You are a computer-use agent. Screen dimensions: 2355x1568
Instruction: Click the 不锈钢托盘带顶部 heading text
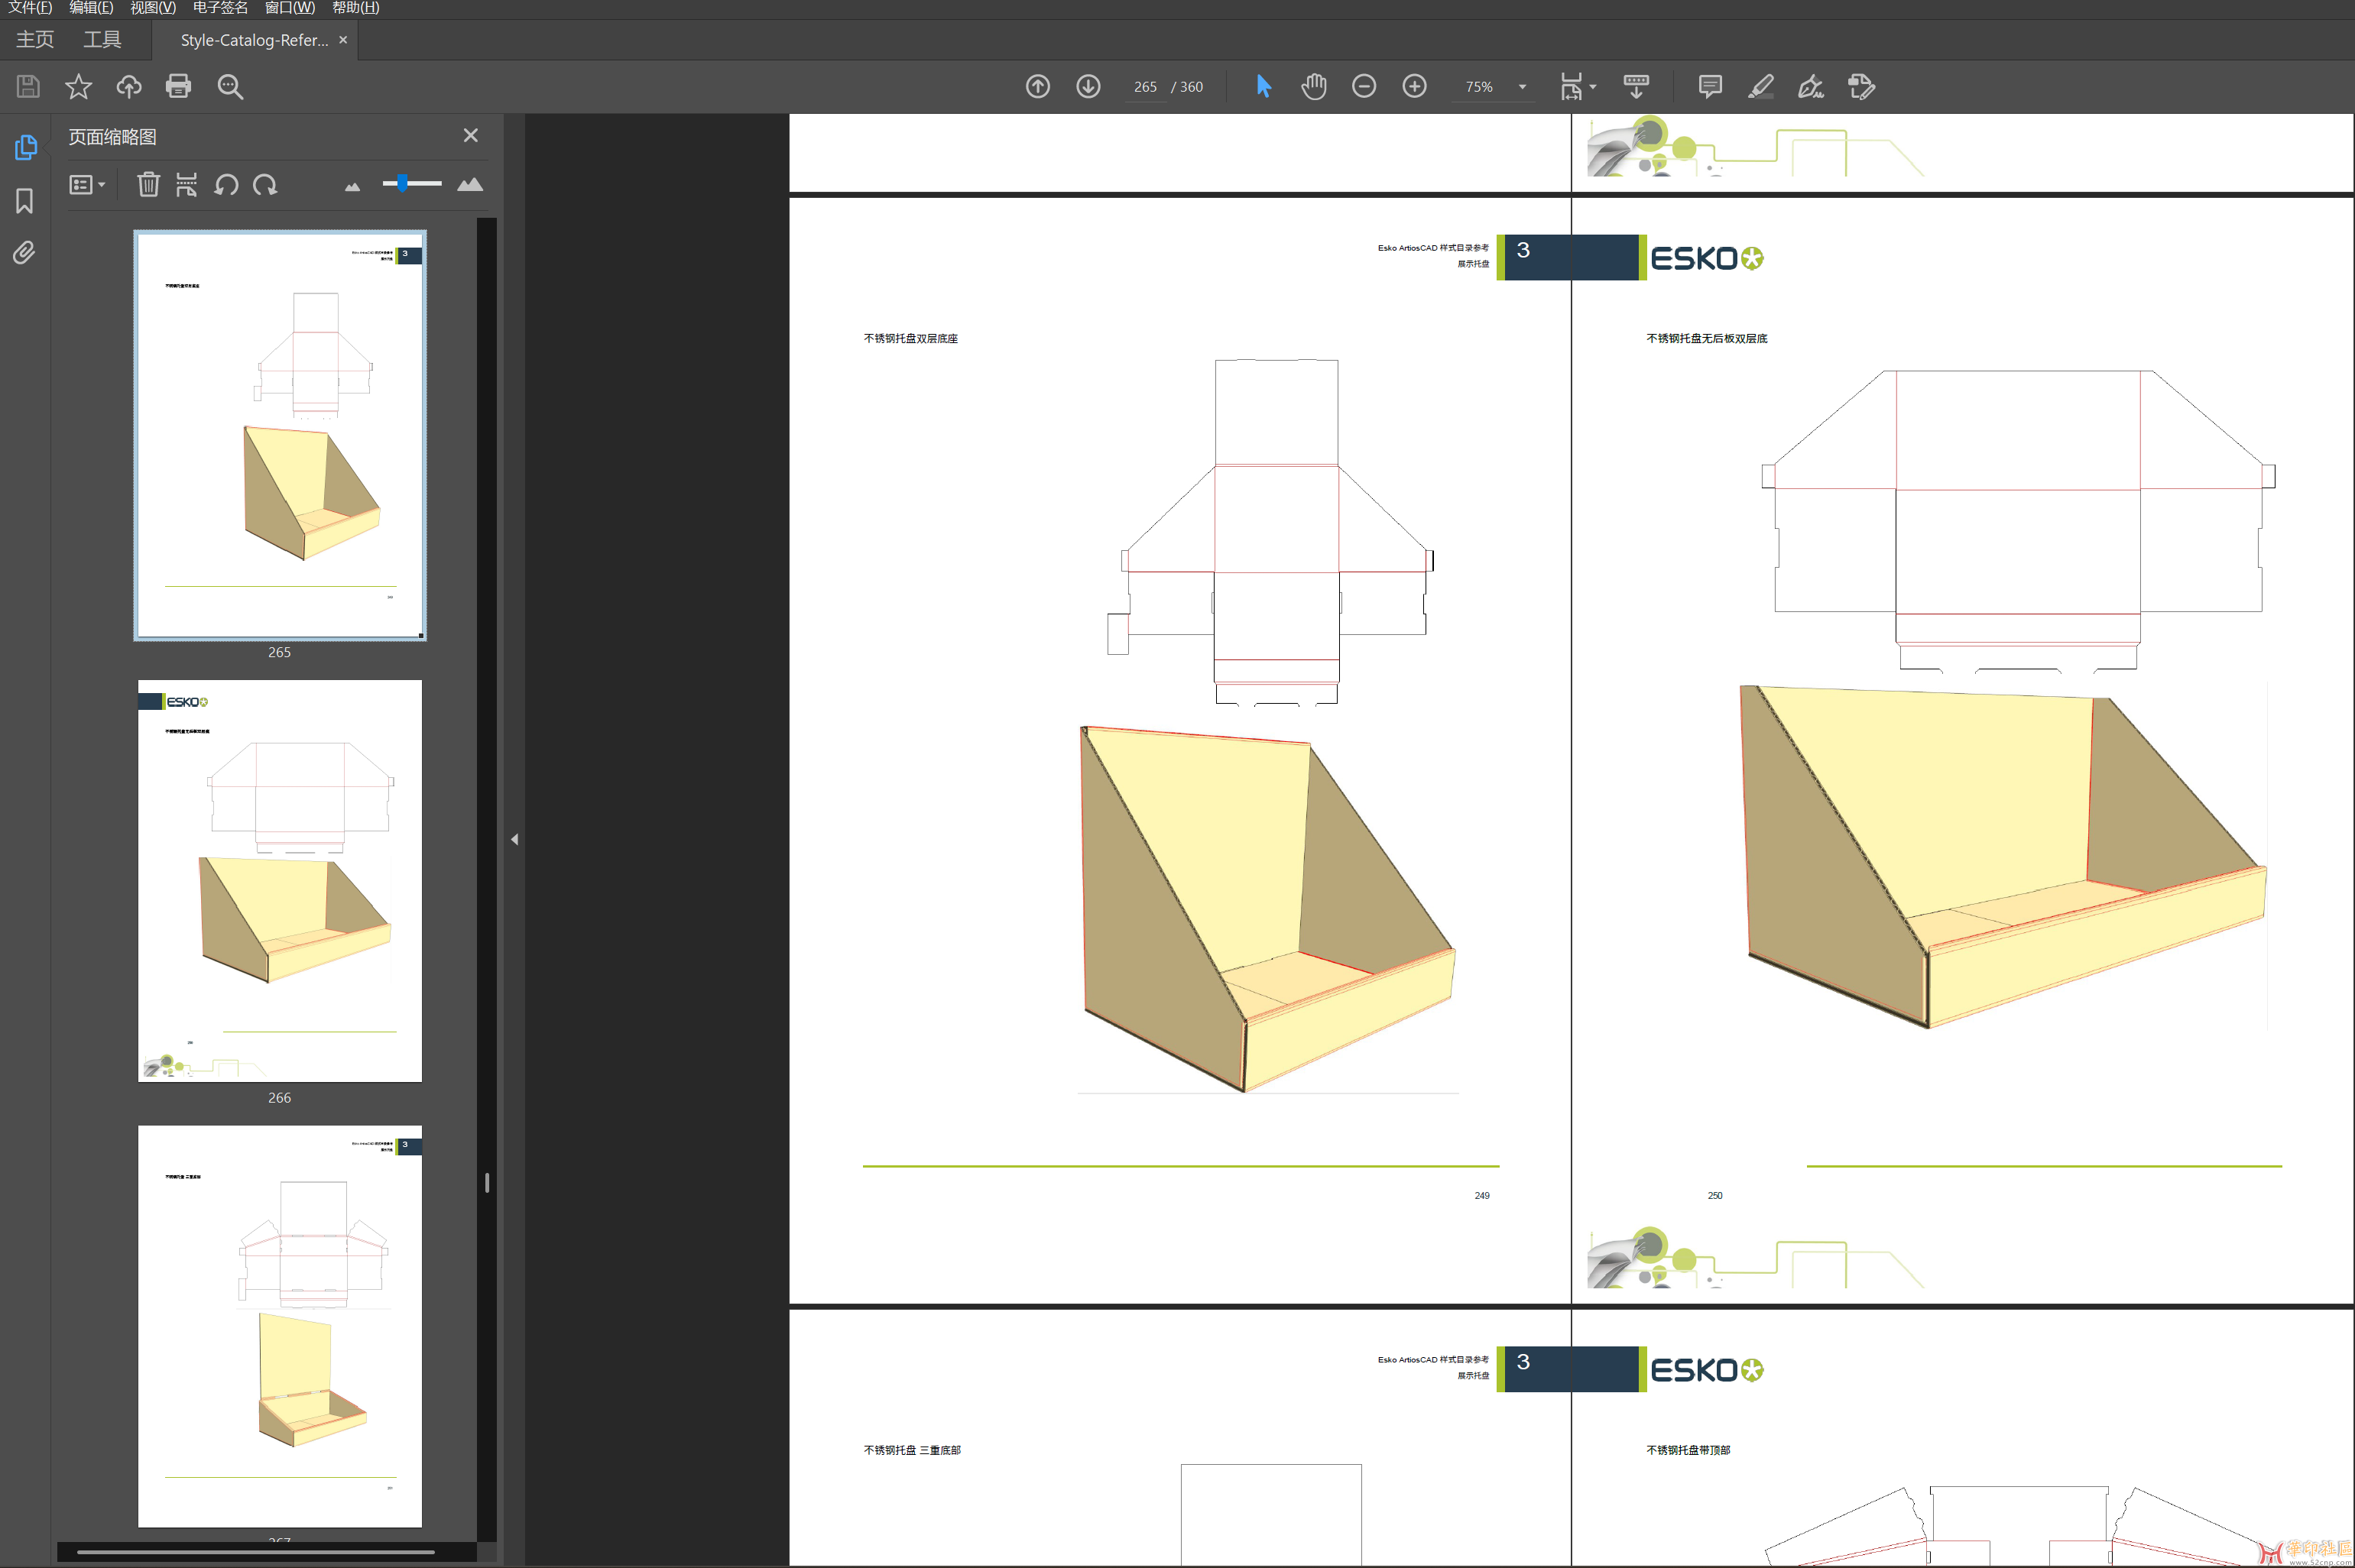[1688, 1450]
